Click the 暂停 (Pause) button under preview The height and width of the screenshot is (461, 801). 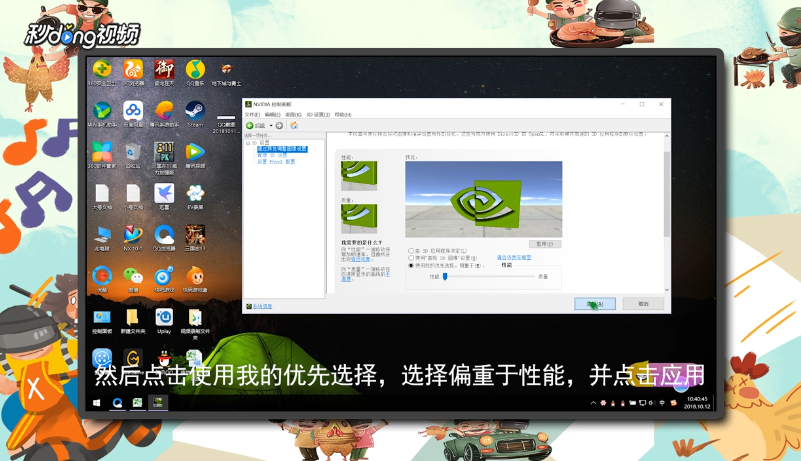pyautogui.click(x=545, y=244)
